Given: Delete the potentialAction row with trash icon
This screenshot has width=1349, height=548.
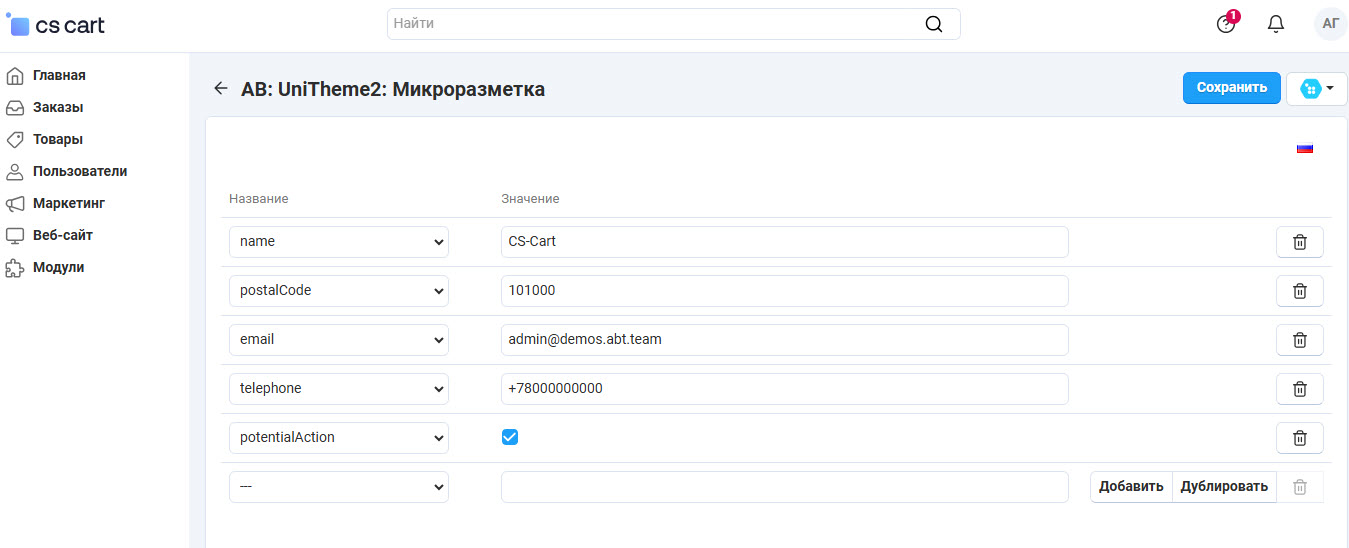Looking at the screenshot, I should pos(1300,438).
